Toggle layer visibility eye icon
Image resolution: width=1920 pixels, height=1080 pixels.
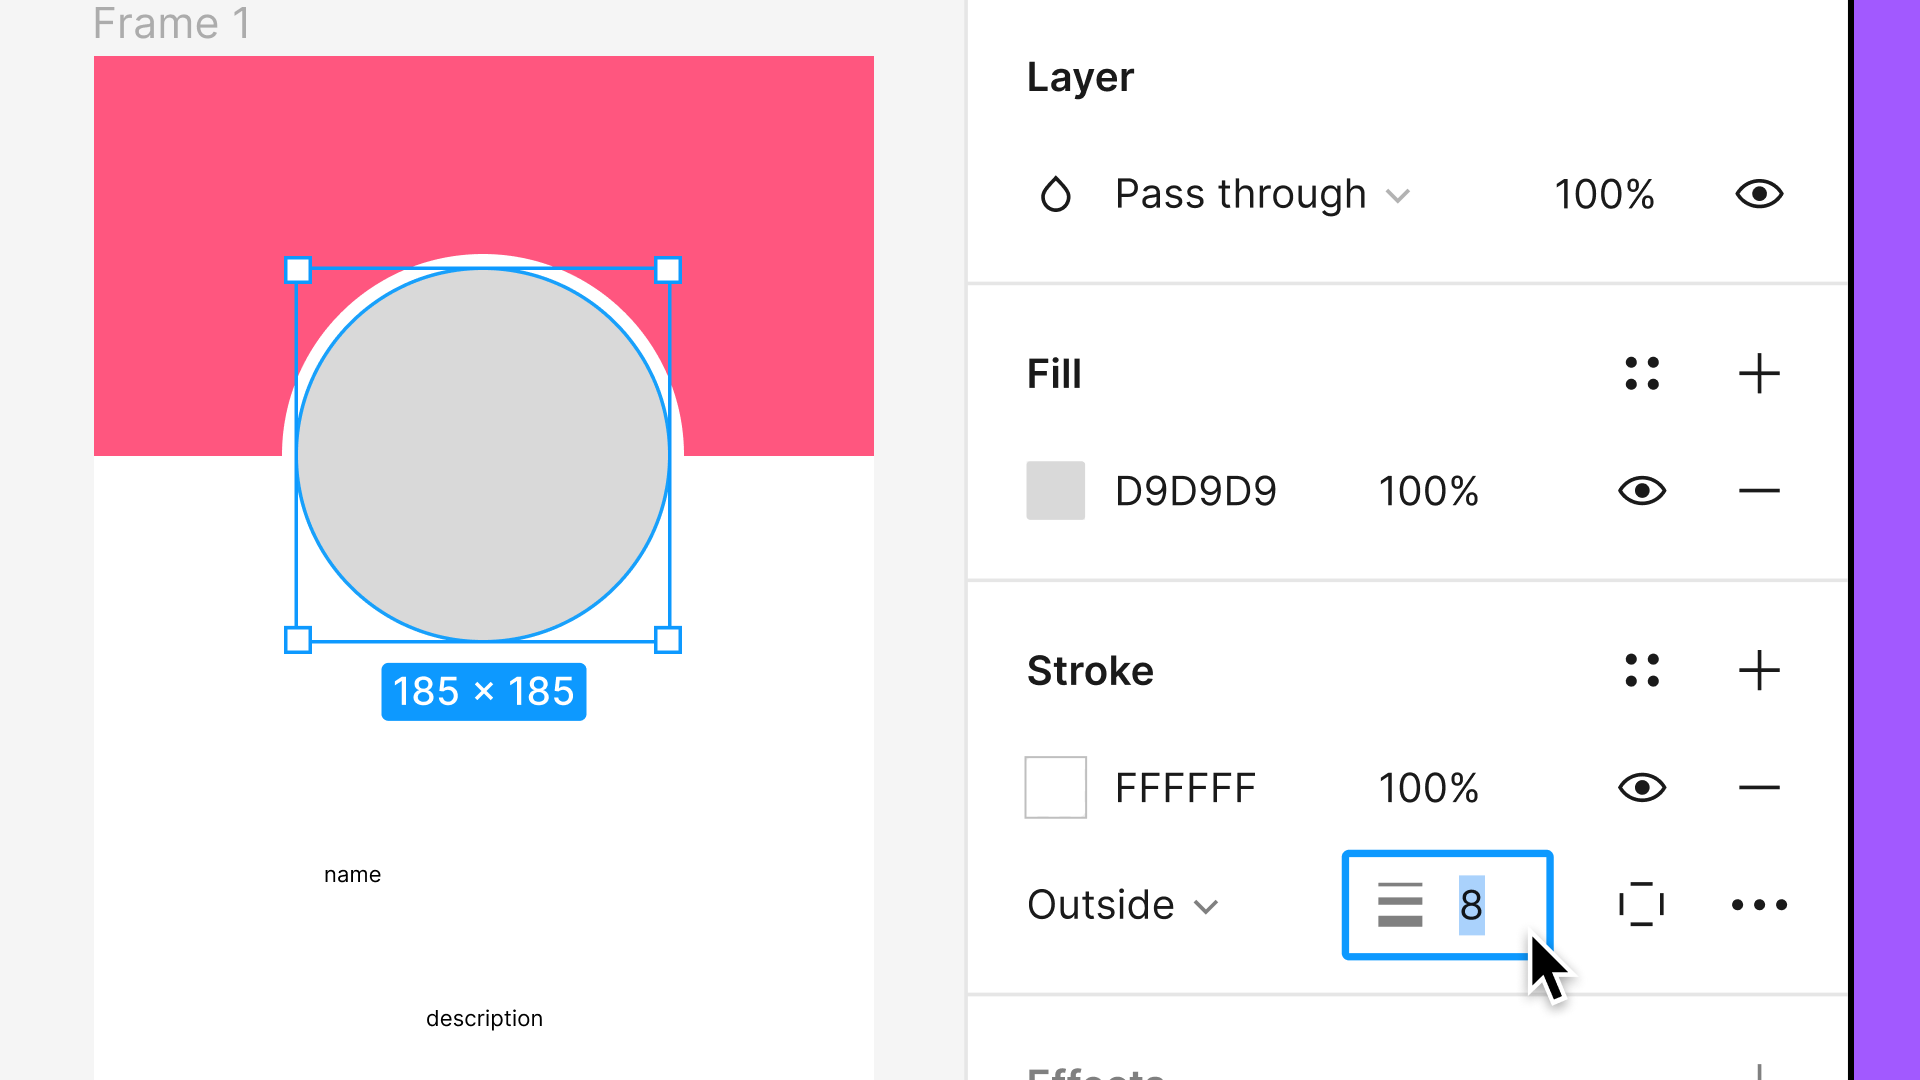coord(1758,194)
